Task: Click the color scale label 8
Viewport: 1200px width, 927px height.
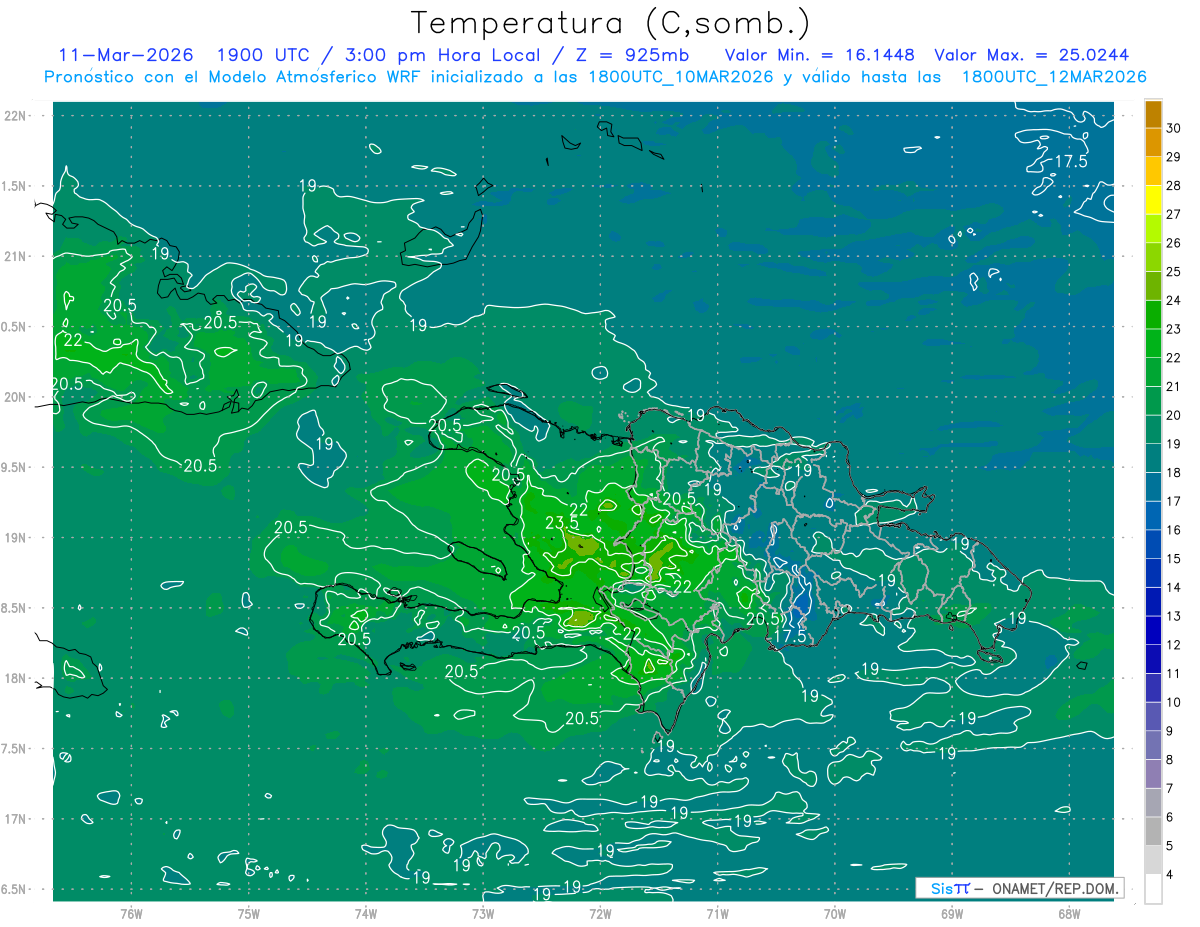Action: 1171,760
